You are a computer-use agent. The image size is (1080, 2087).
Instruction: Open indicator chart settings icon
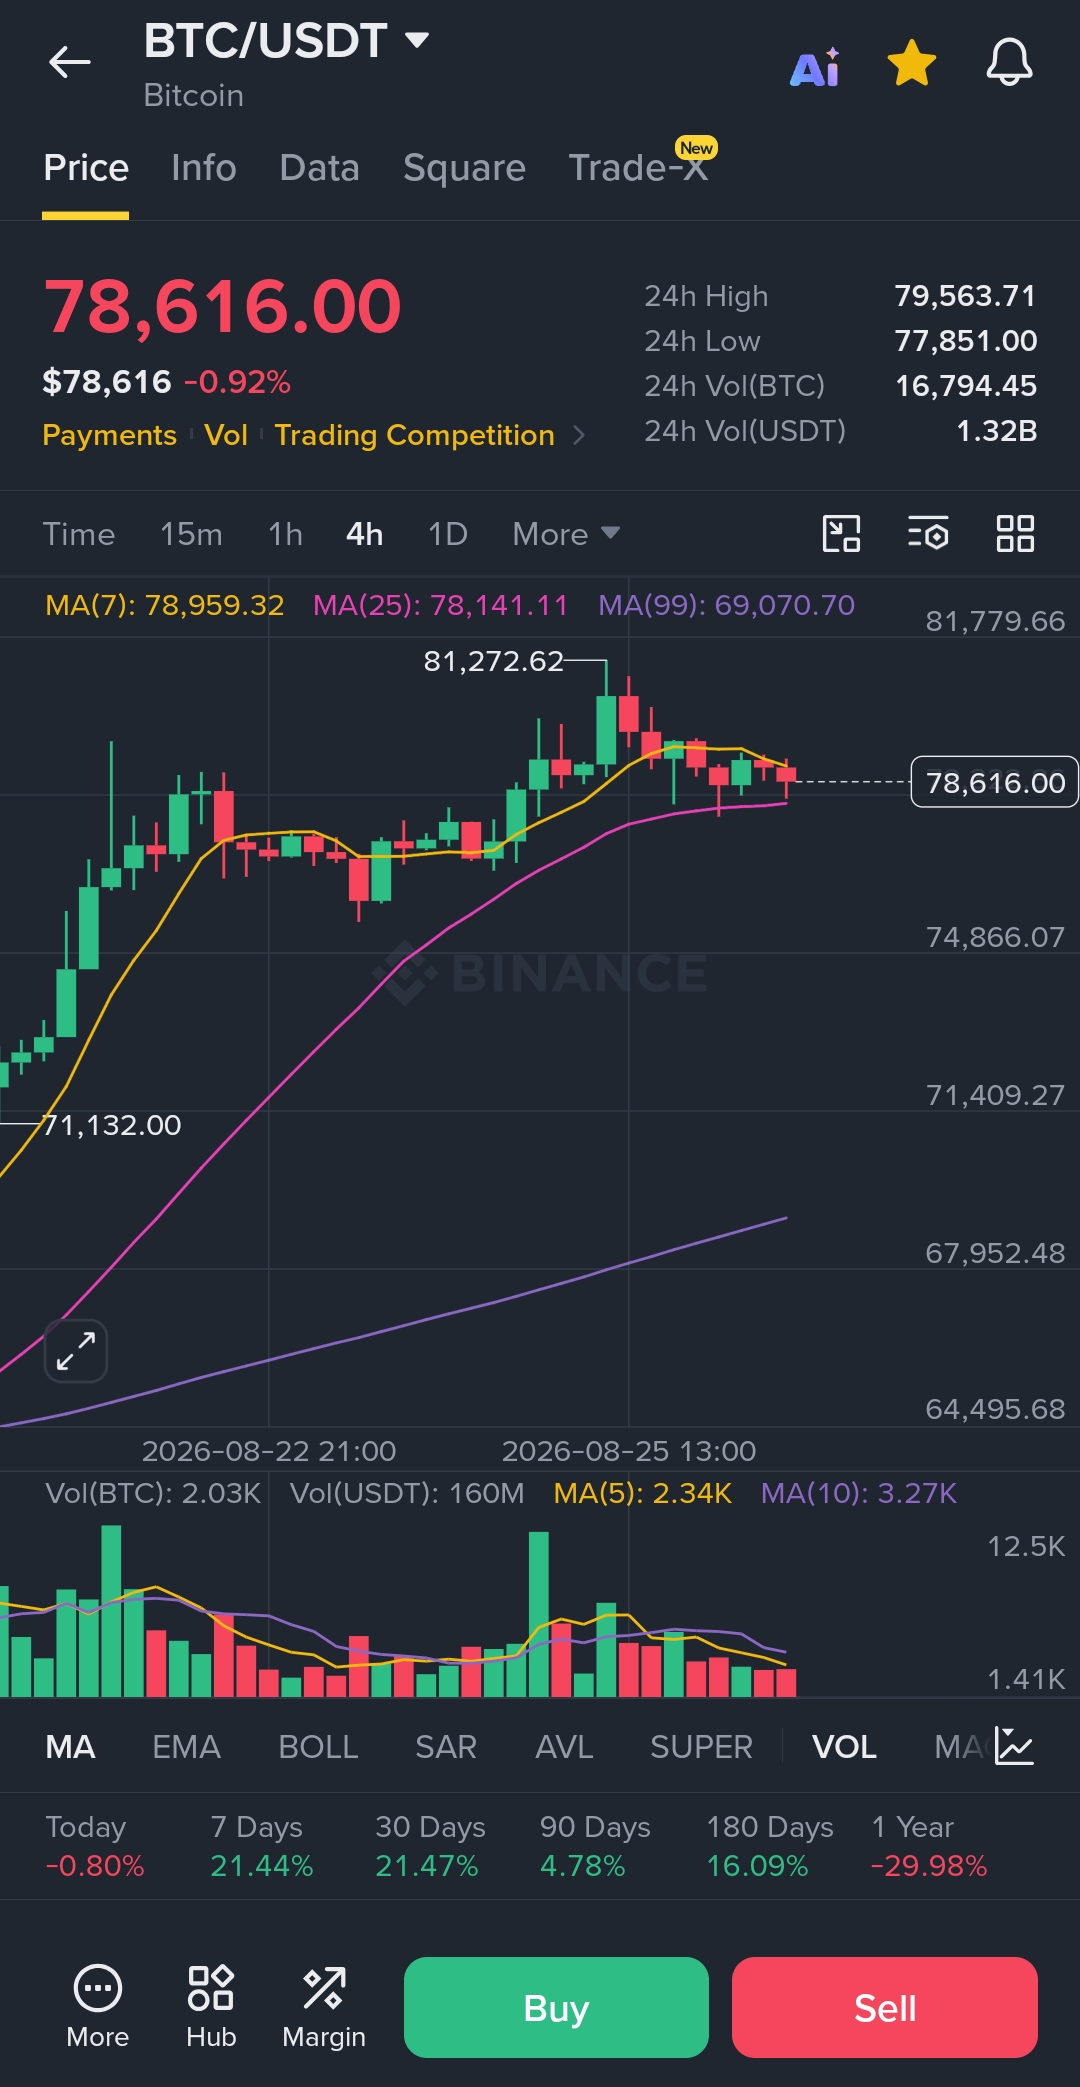(1014, 1746)
